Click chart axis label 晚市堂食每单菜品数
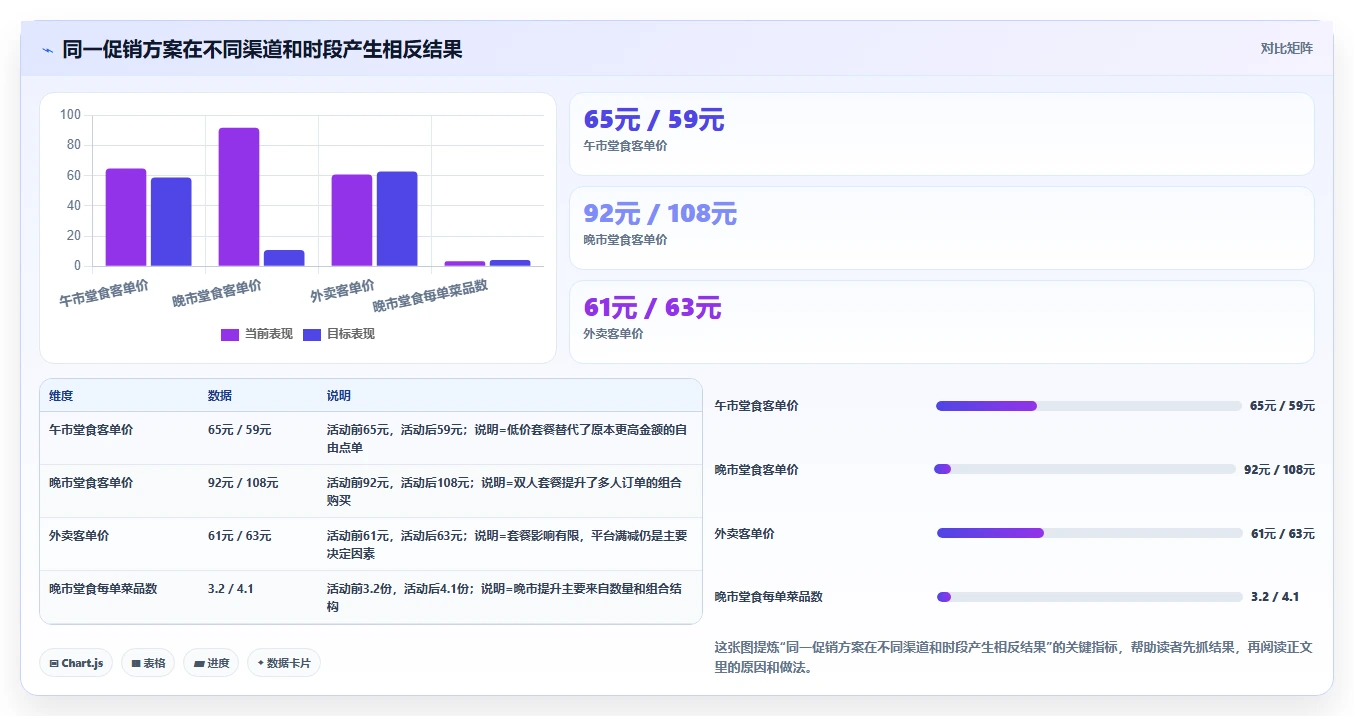 coord(431,296)
